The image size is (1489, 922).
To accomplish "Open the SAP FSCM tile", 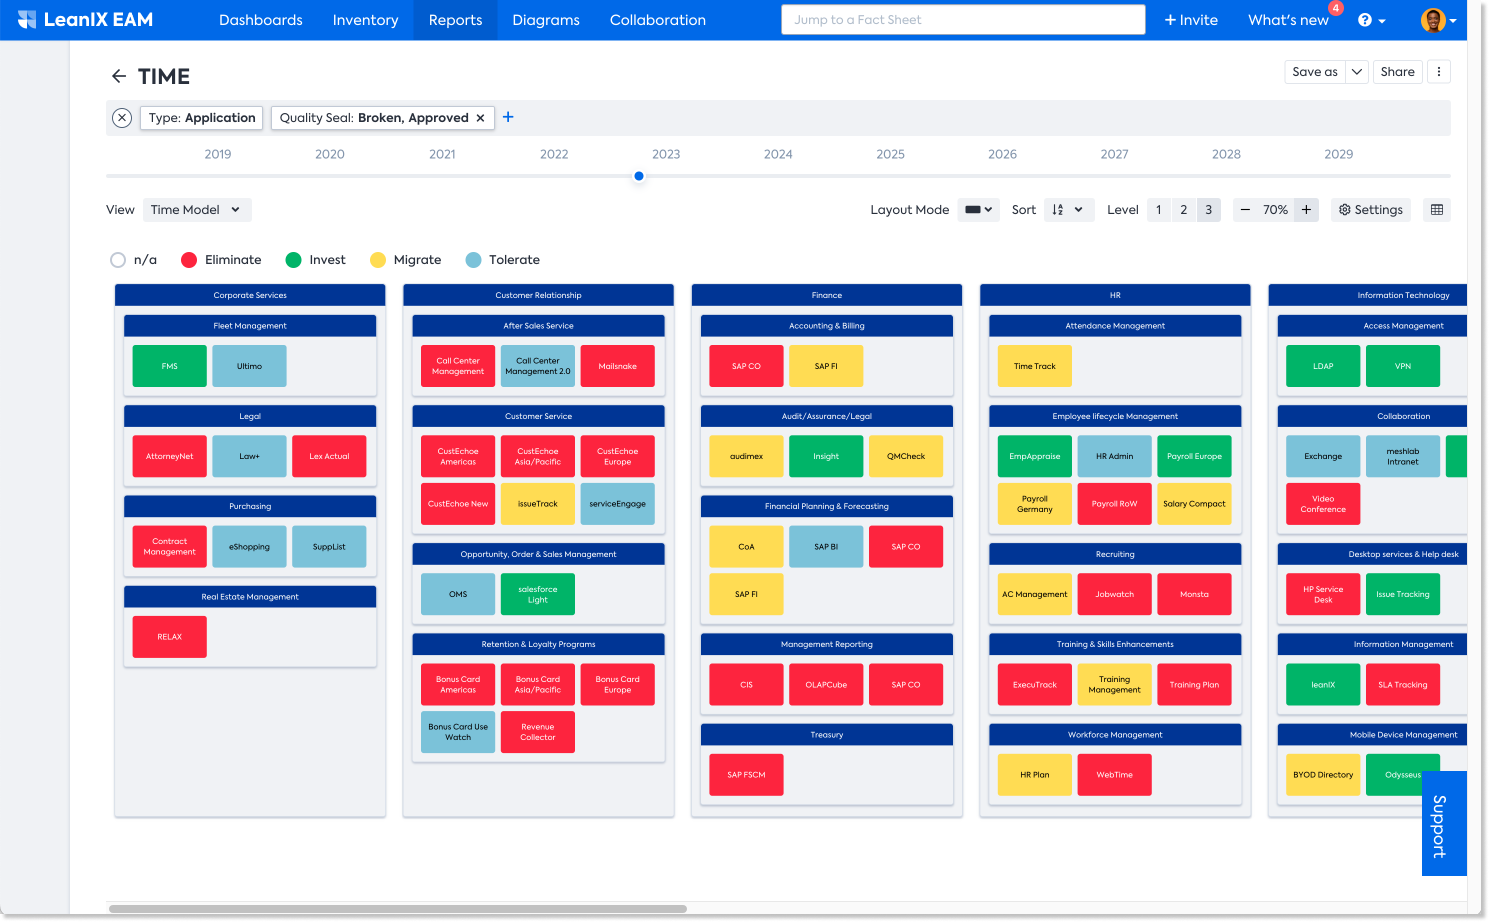I will [746, 774].
